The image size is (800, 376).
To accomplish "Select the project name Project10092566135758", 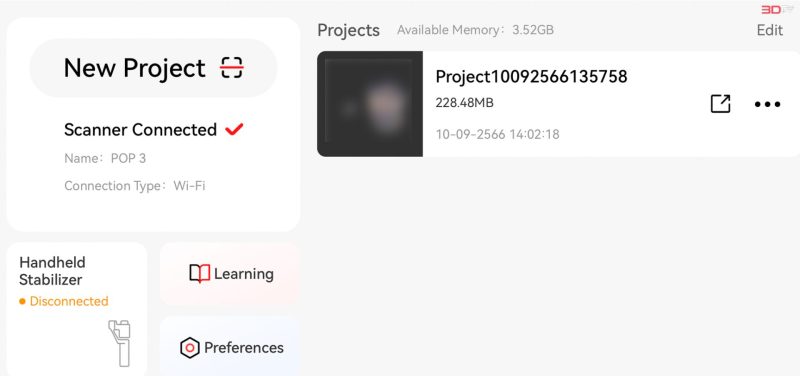I will point(531,77).
